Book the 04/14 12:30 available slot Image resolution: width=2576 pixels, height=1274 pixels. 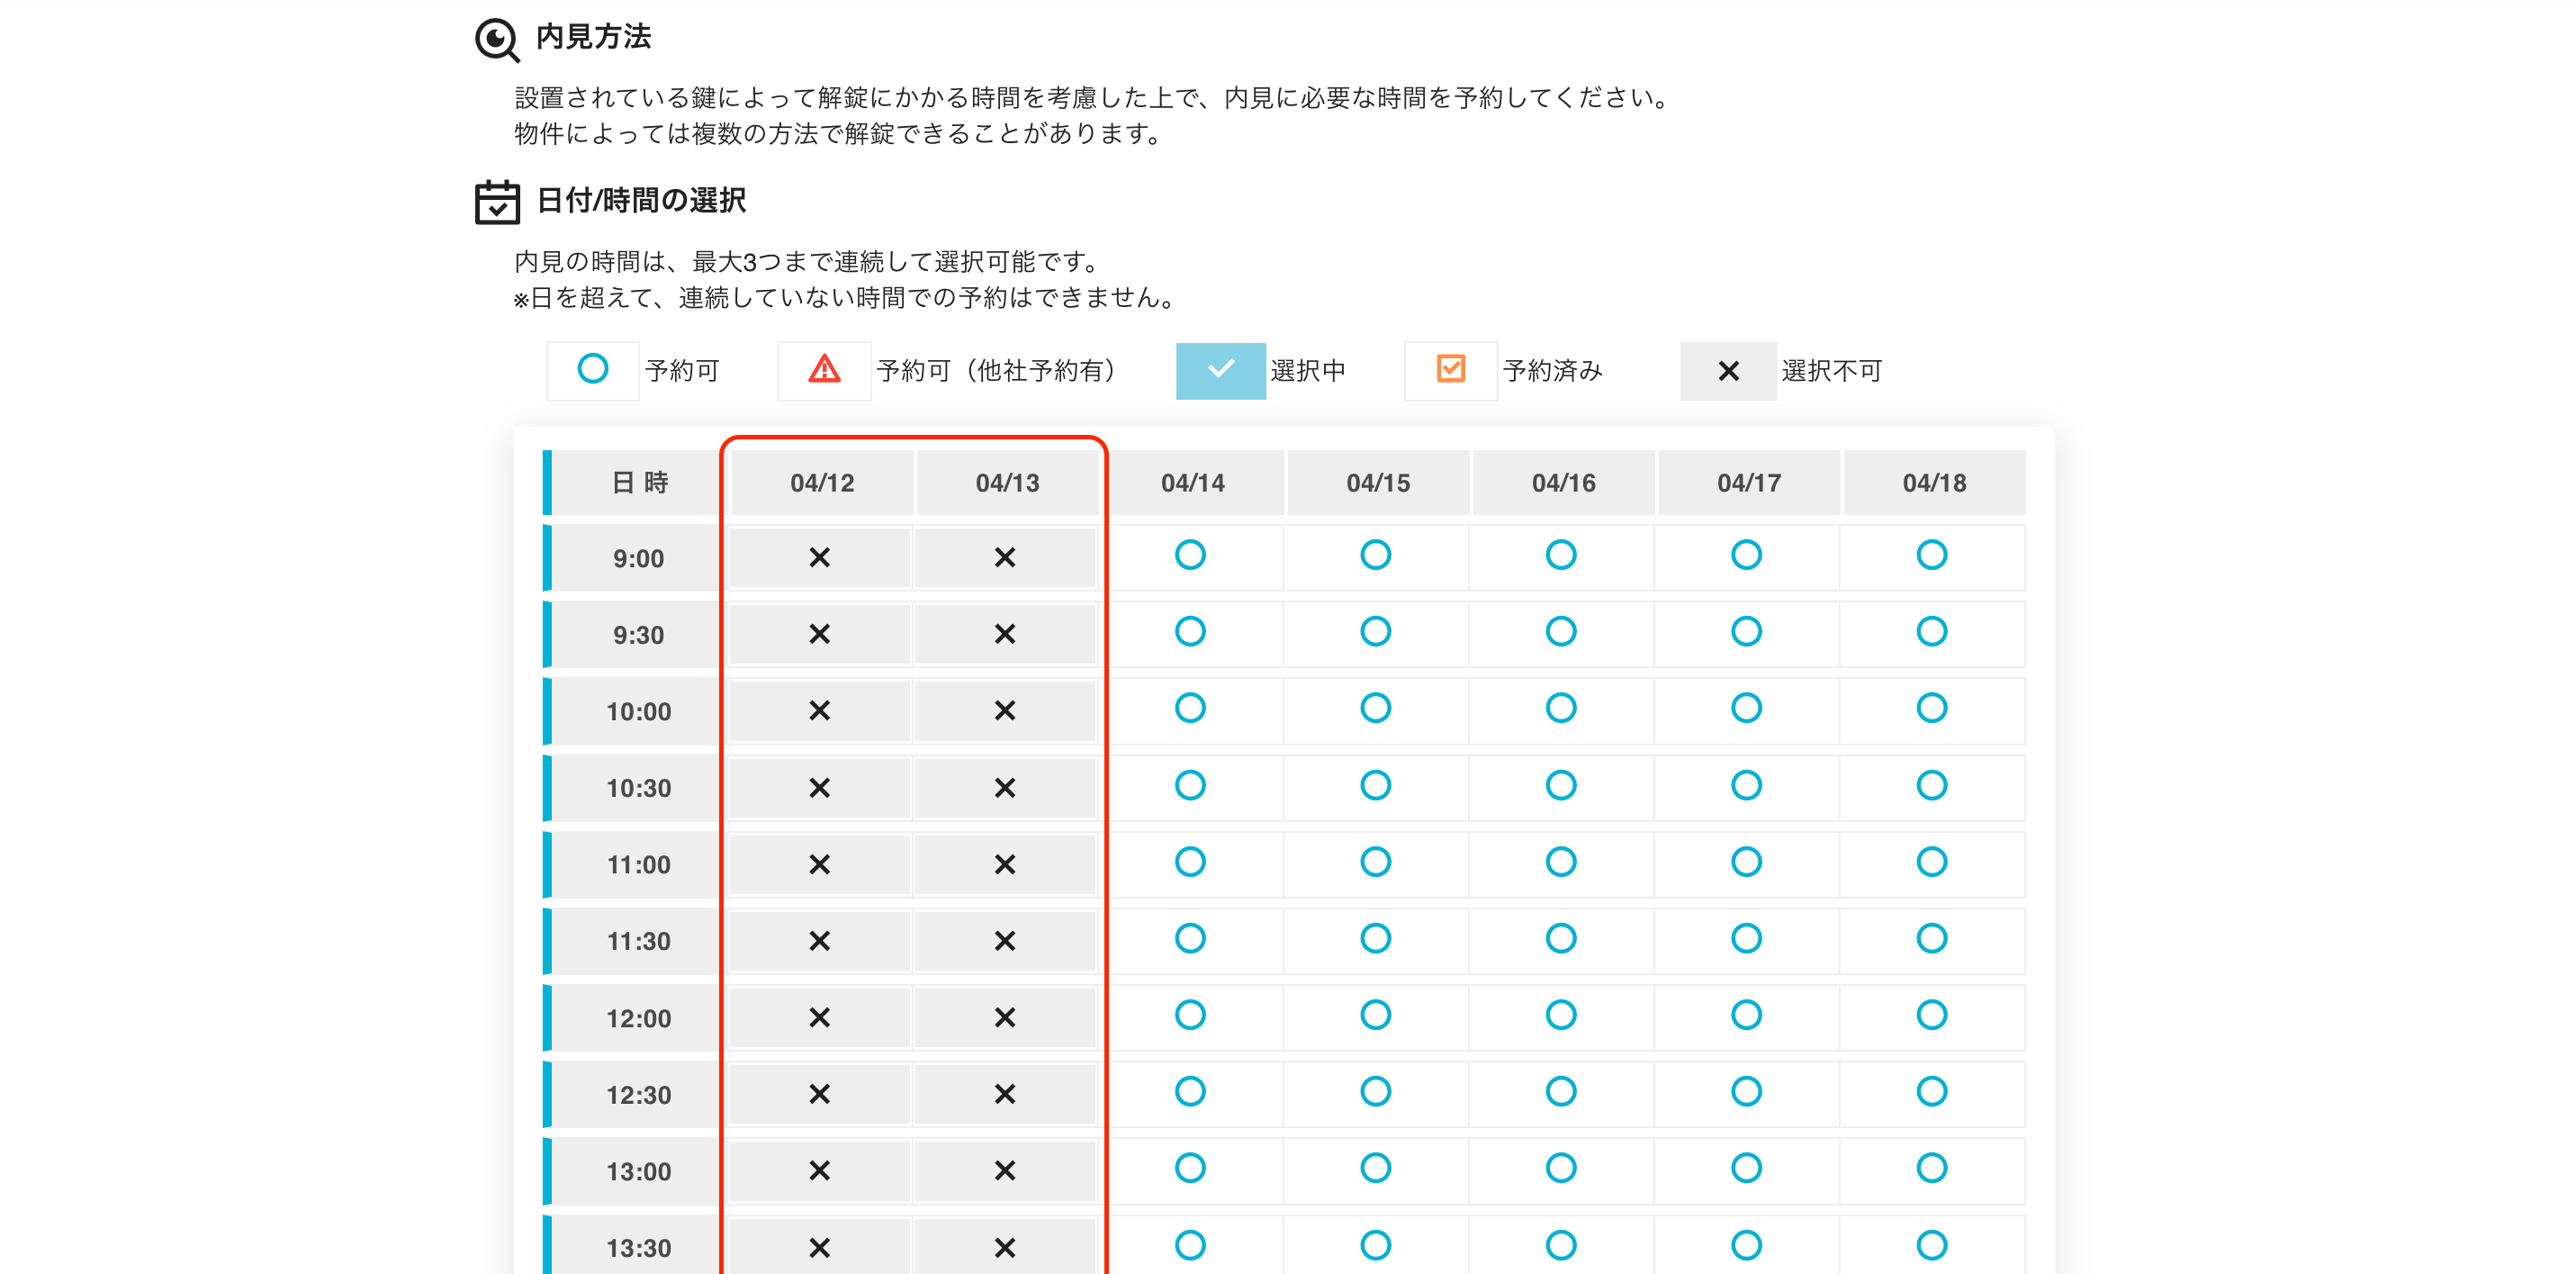pos(1190,1092)
